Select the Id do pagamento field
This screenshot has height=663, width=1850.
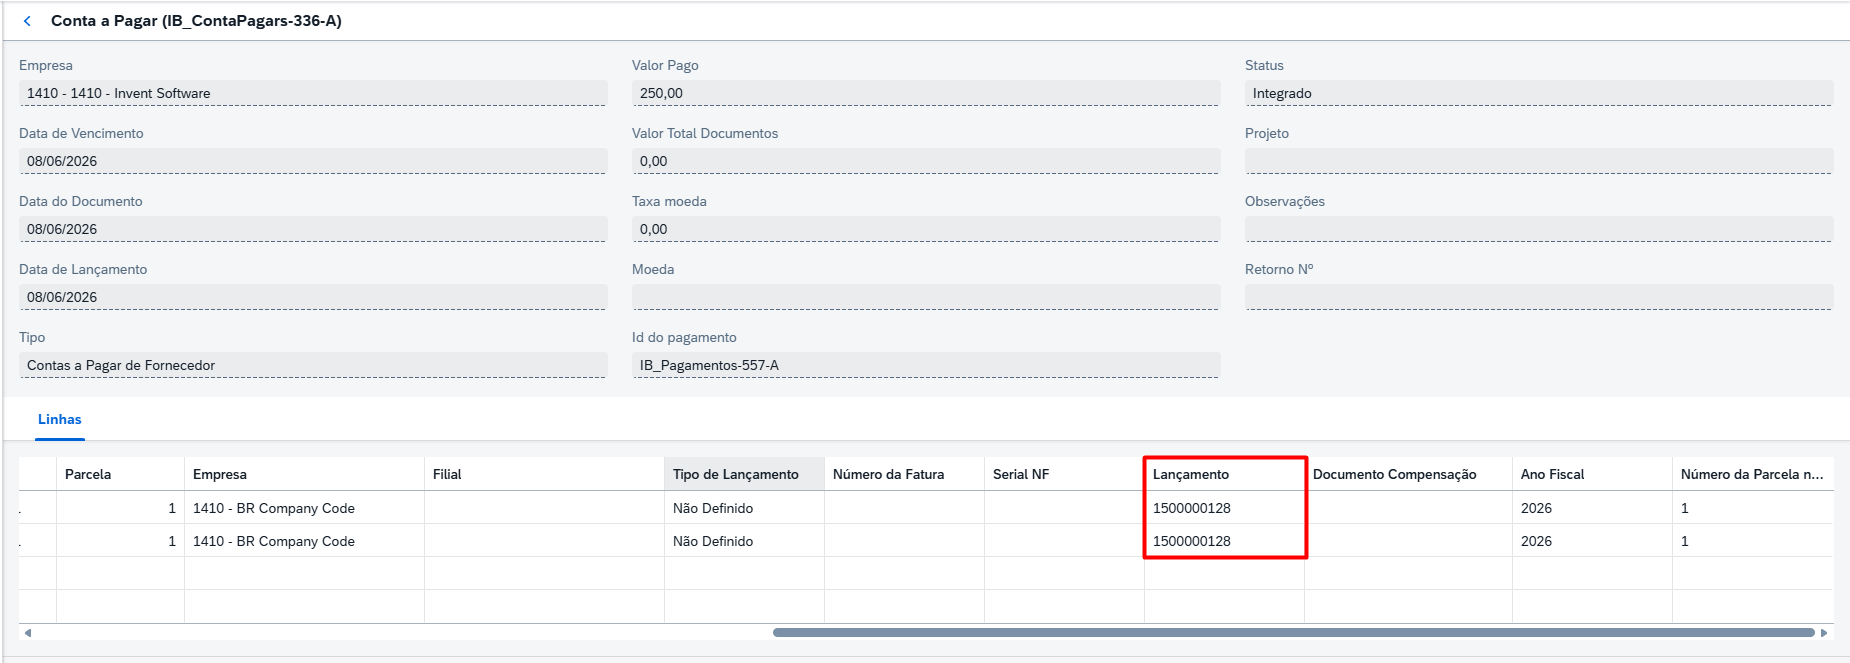tap(926, 365)
